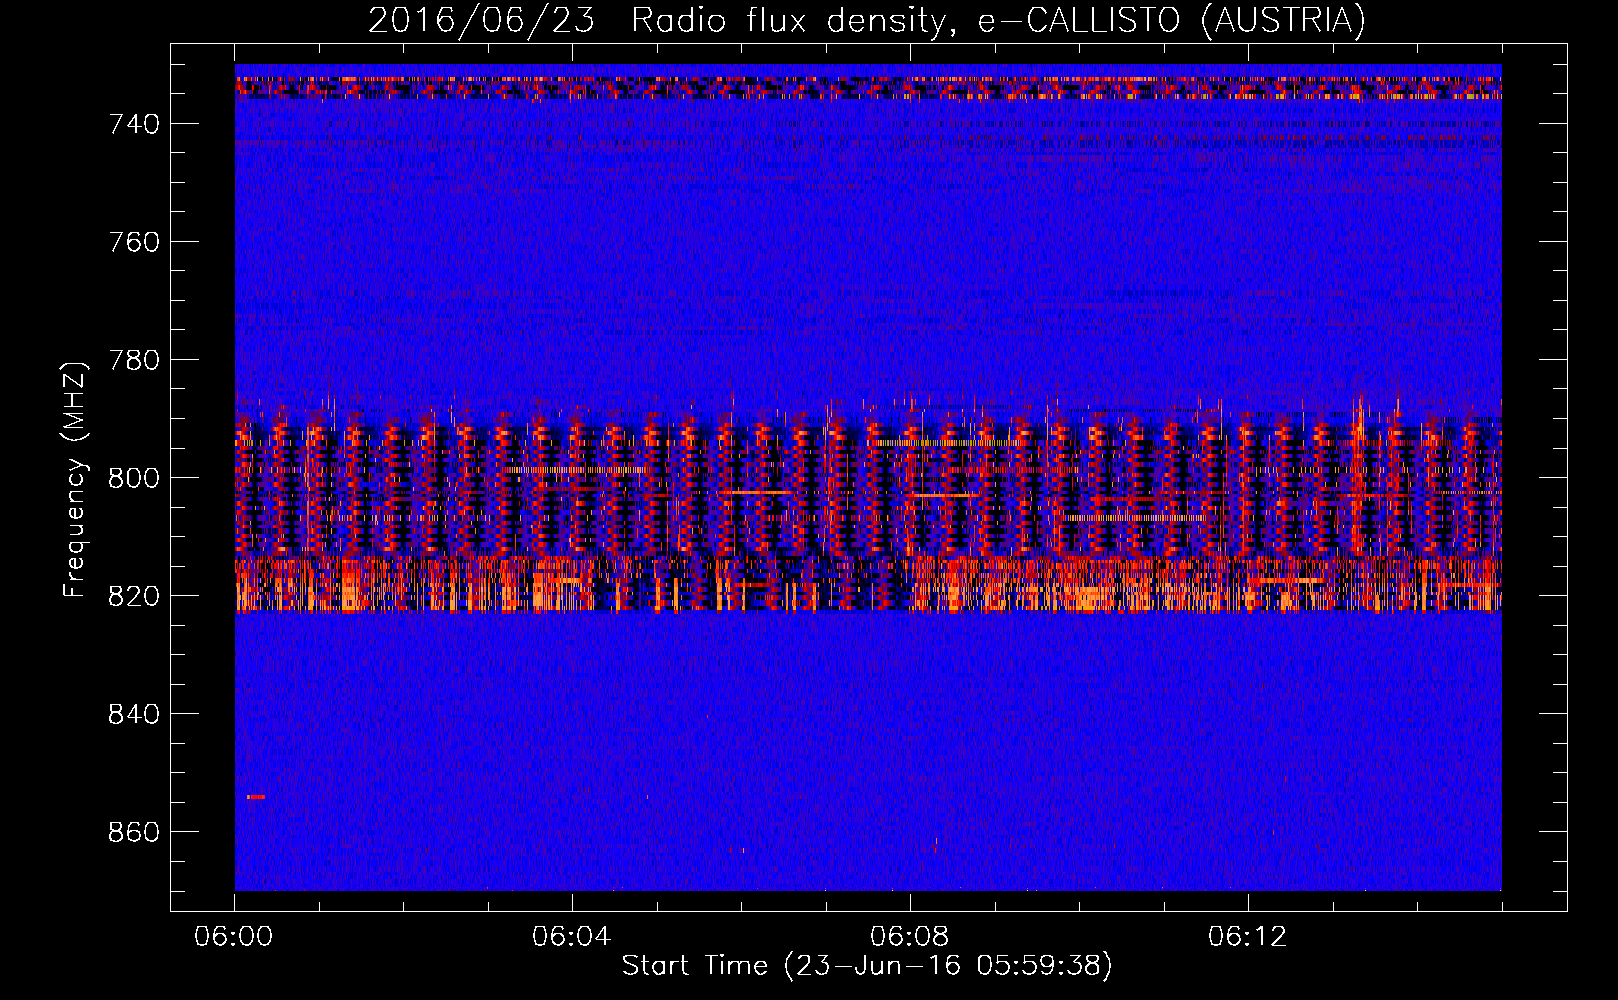Click the 800 frequency tick label
The image size is (1618, 1000).
tap(134, 478)
